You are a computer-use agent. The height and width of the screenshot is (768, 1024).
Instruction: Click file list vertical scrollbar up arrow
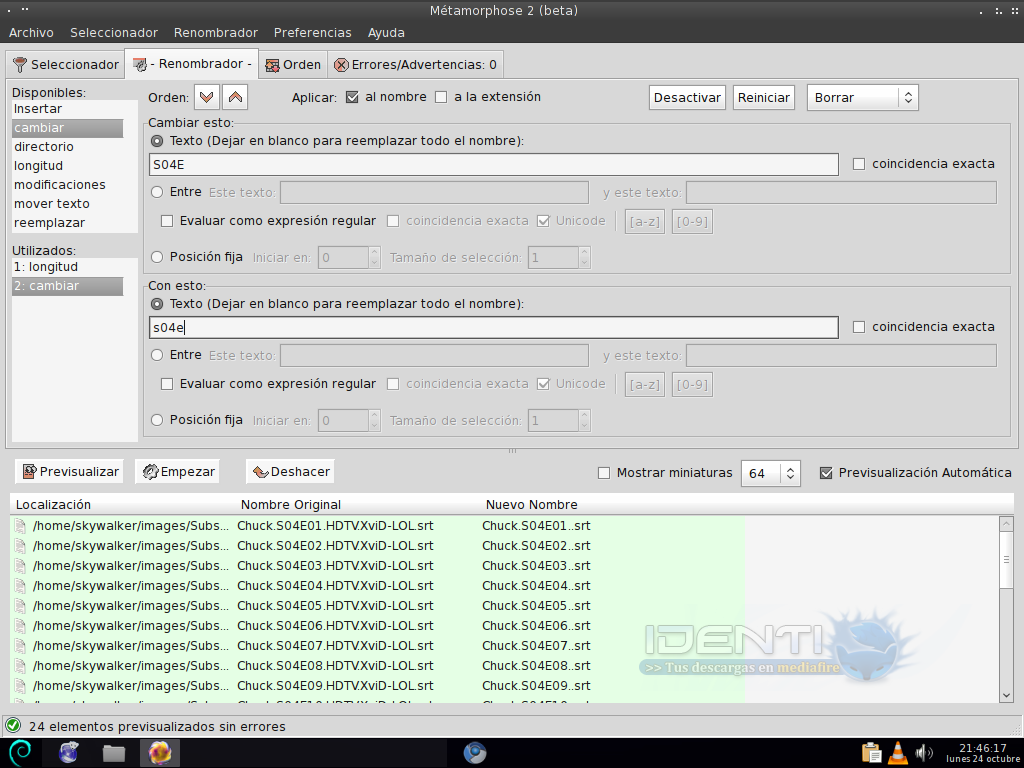(1006, 524)
